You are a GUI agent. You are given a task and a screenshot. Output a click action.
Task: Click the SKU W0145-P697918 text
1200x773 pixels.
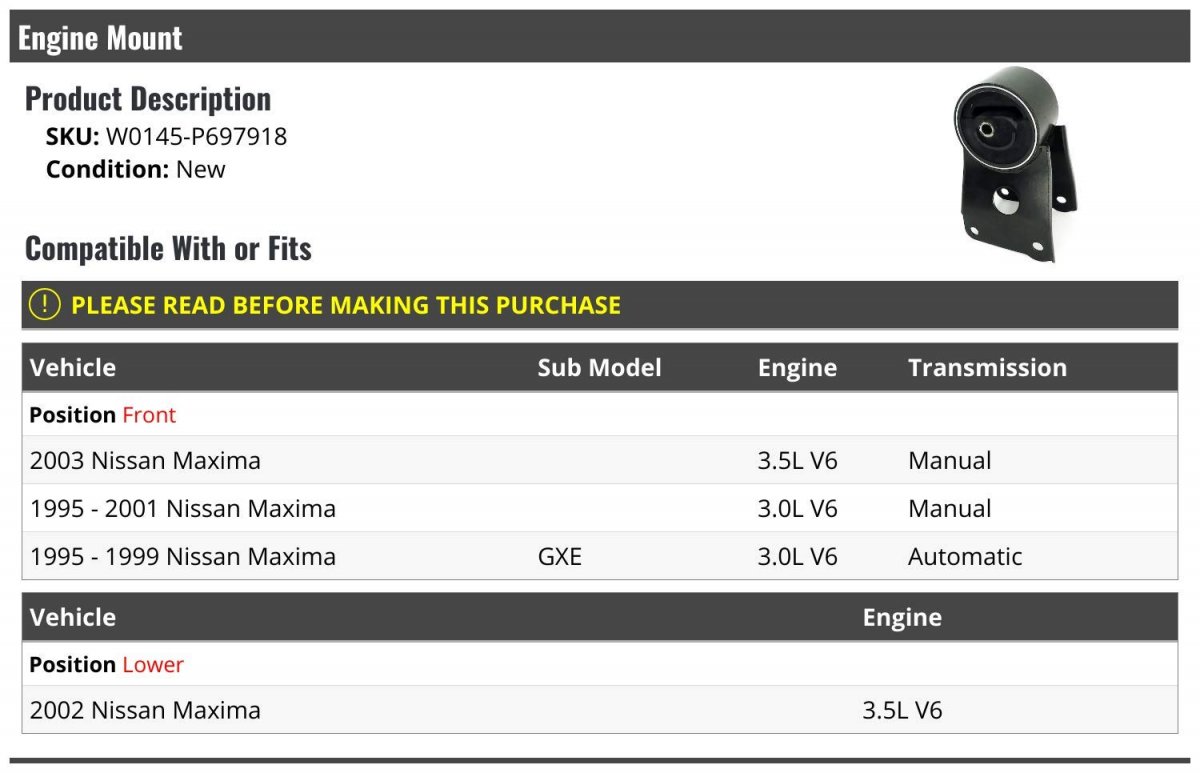click(167, 137)
